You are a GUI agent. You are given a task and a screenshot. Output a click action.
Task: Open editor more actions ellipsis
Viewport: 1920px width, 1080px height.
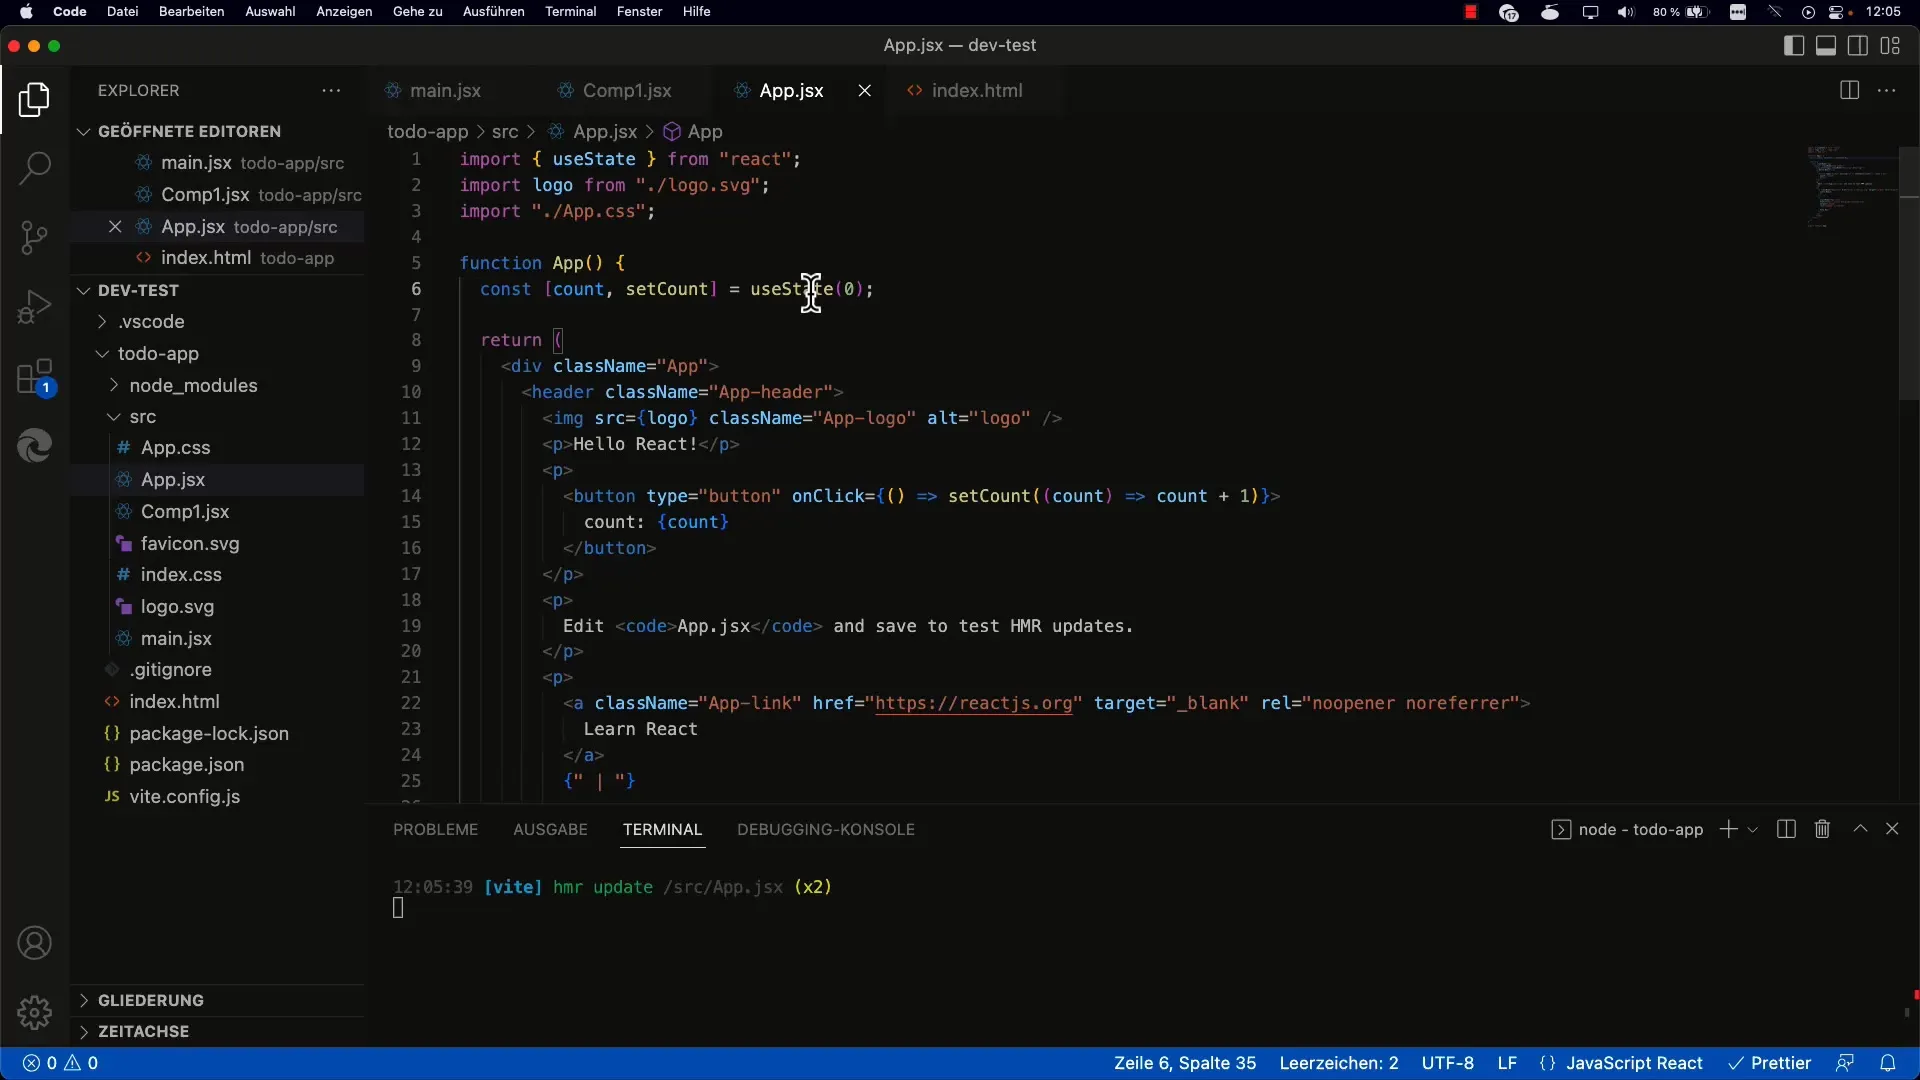[x=1887, y=91]
